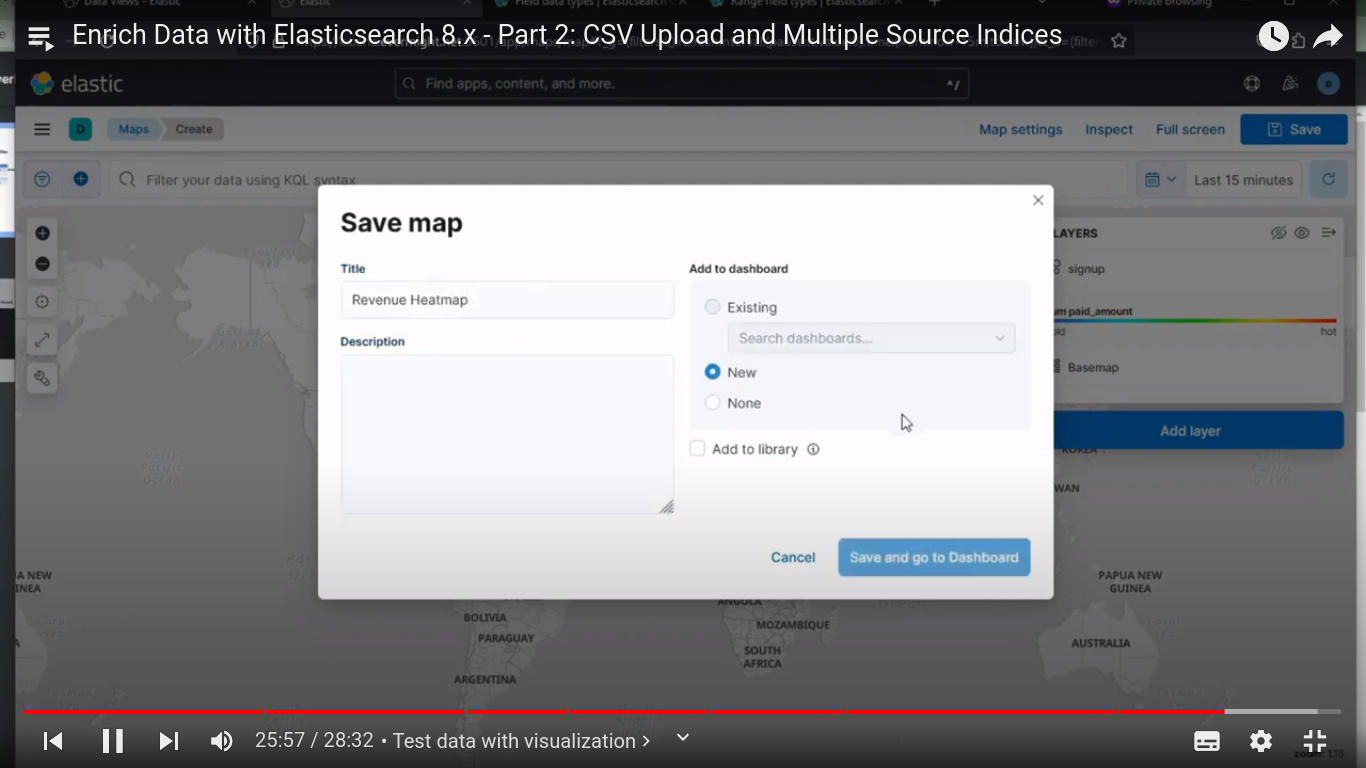Click the KQL syntax filter input
This screenshot has height=768, width=1366.
click(x=618, y=180)
